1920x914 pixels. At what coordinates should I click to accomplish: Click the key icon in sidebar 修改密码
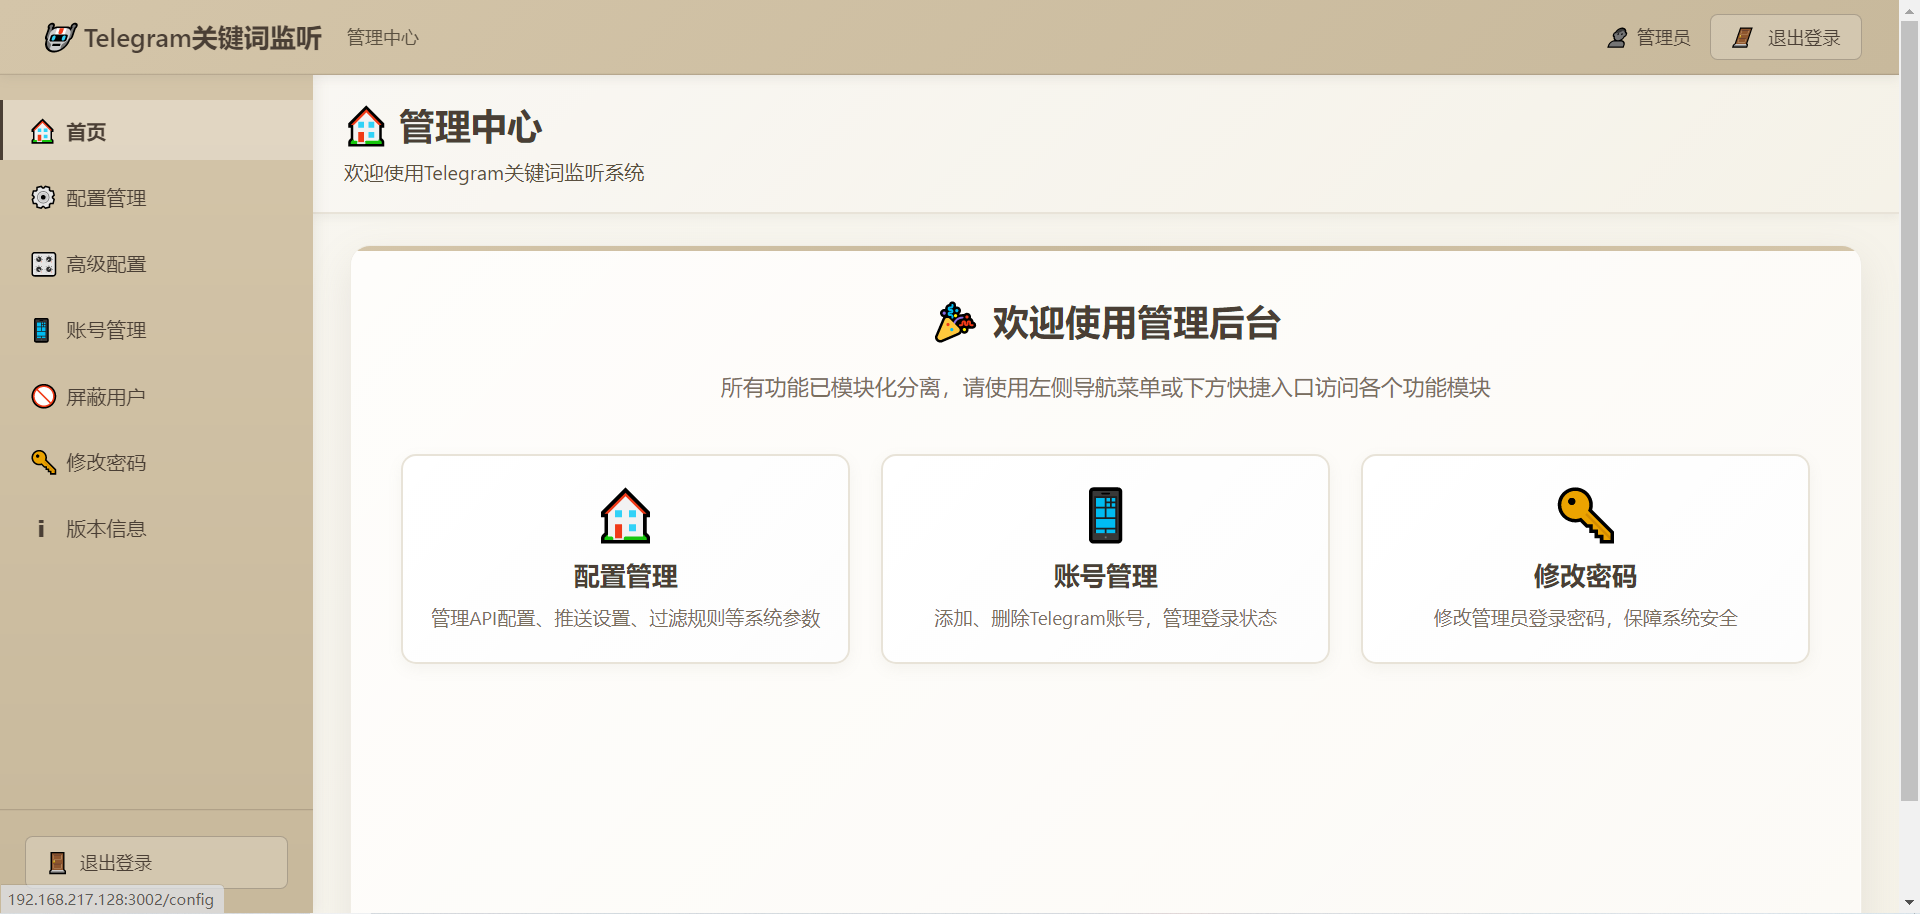[x=43, y=462]
